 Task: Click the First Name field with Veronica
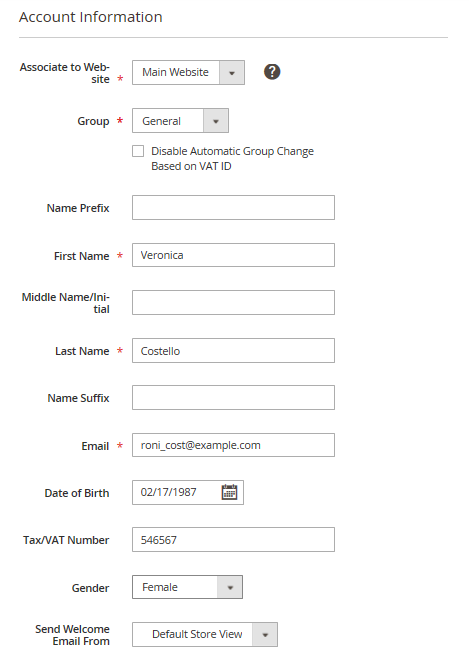pos(233,255)
